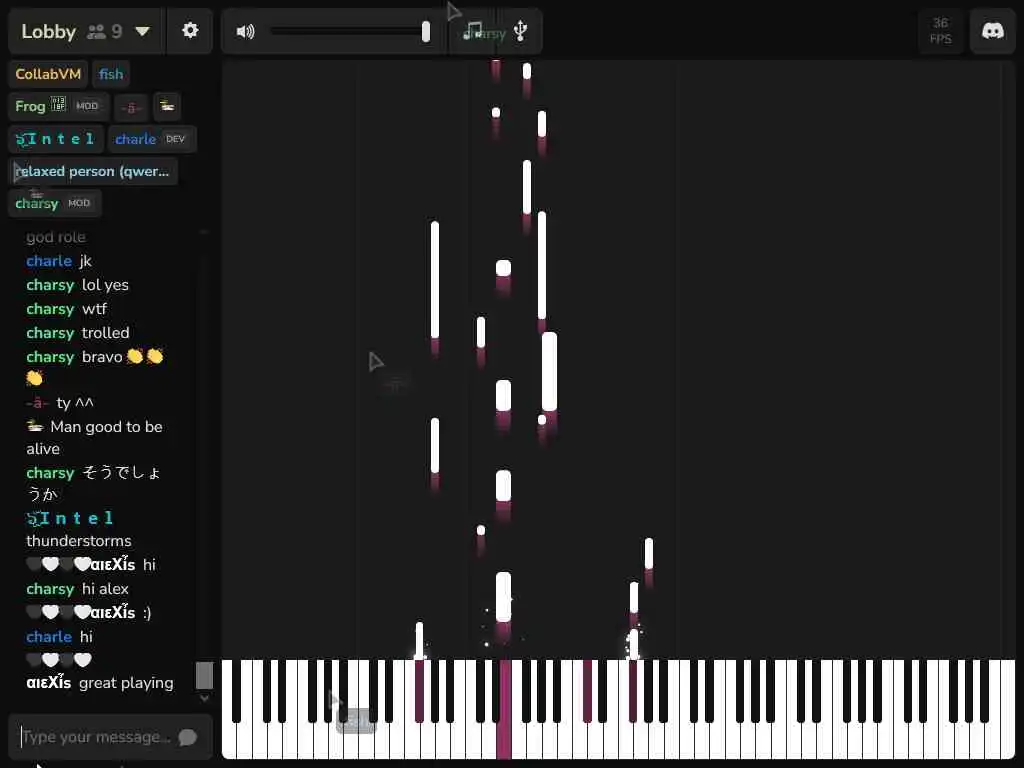Mute sound via speaker icon
1024x768 pixels.
click(x=246, y=31)
